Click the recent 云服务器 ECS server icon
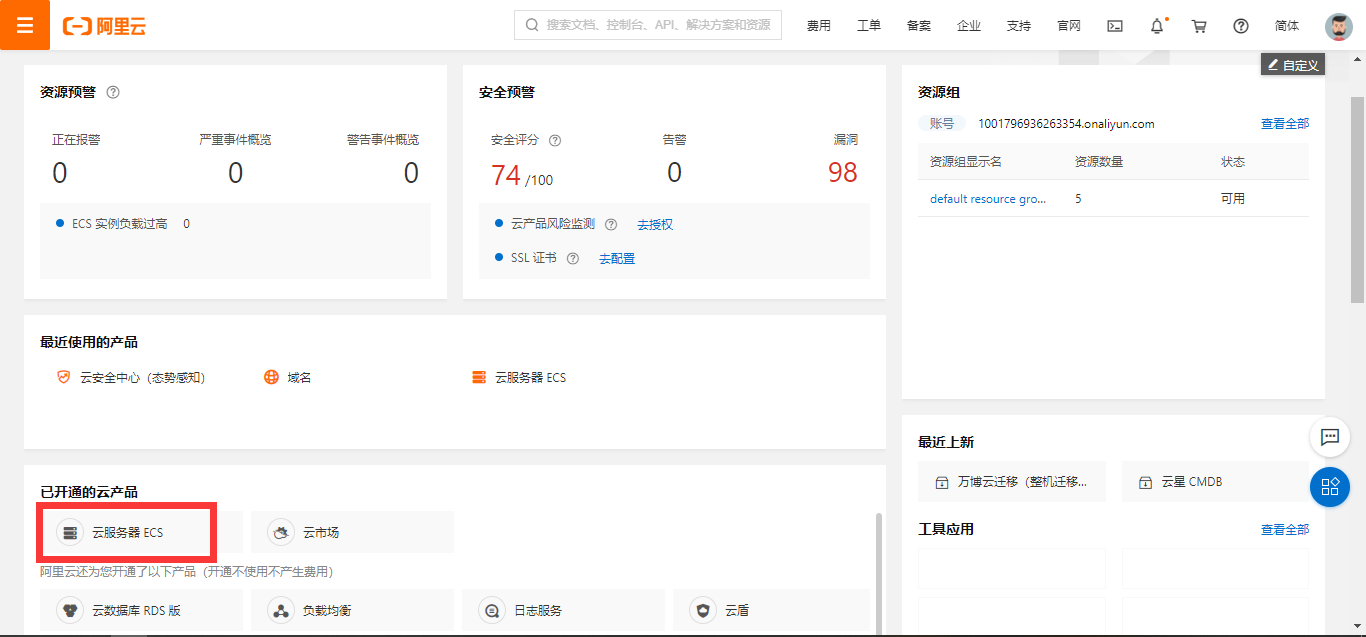The height and width of the screenshot is (637, 1366). (x=479, y=377)
